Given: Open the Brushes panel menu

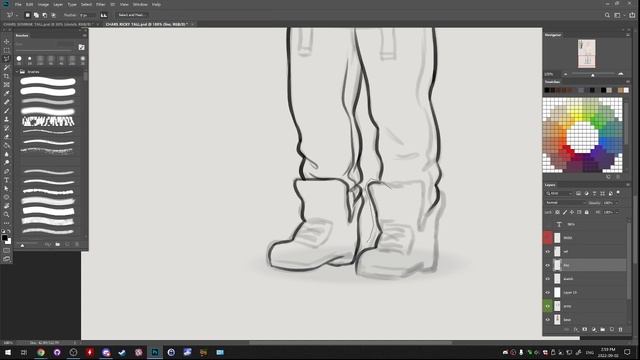Looking at the screenshot, I should [x=84, y=36].
